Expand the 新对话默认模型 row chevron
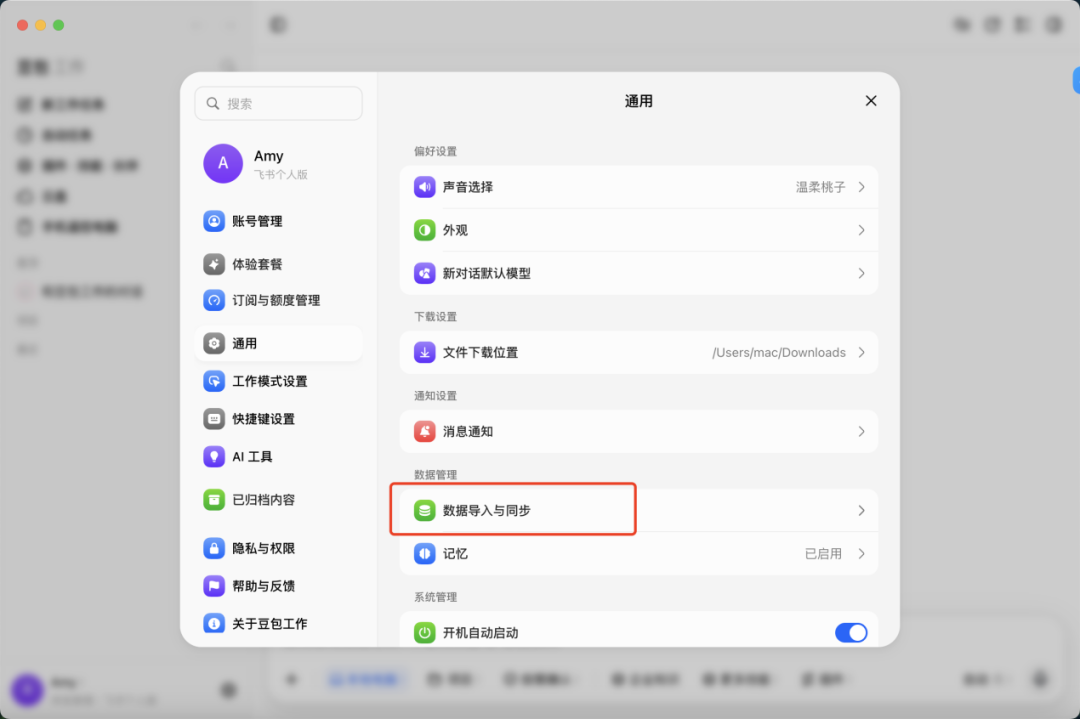This screenshot has height=719, width=1080. pos(861,273)
